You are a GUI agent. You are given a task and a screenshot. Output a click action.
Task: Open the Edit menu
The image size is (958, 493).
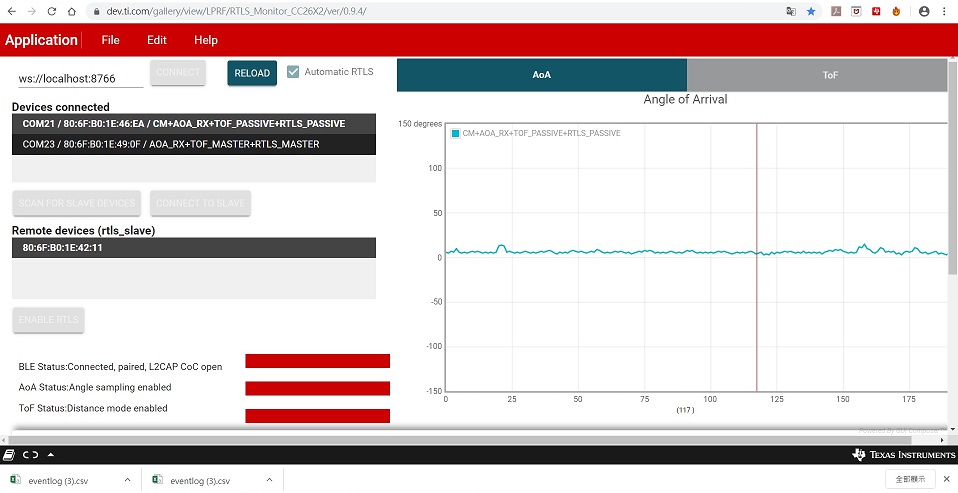[x=156, y=40]
